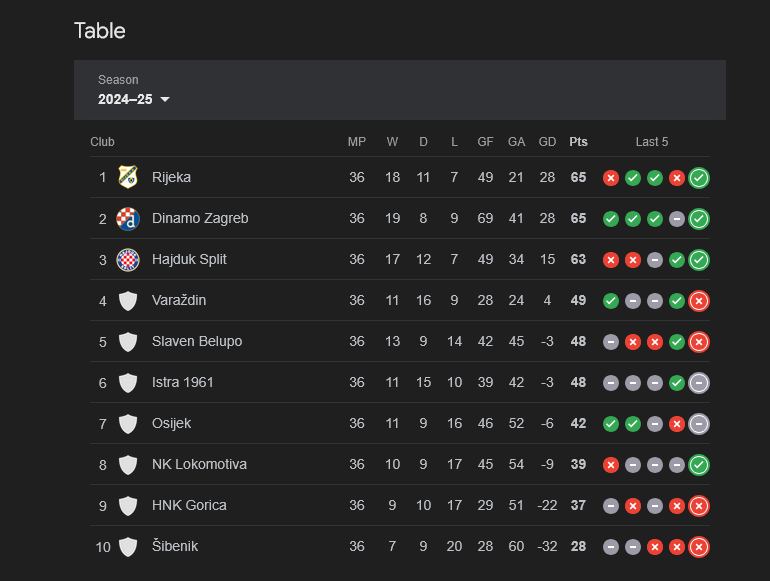Viewport: 770px width, 581px height.
Task: Open the Hajduk Split team link
Action: coord(189,259)
